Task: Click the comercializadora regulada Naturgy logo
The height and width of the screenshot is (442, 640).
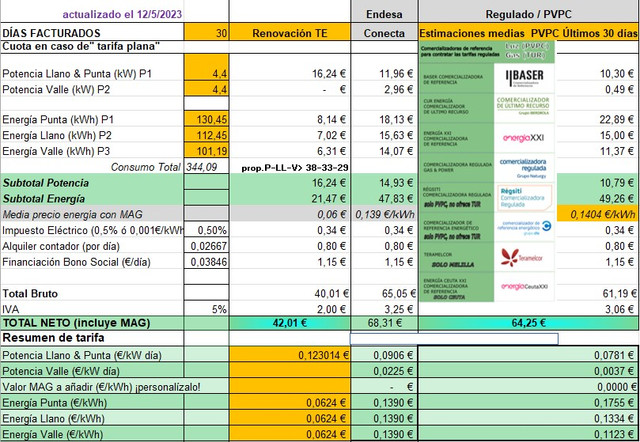Action: tap(524, 168)
